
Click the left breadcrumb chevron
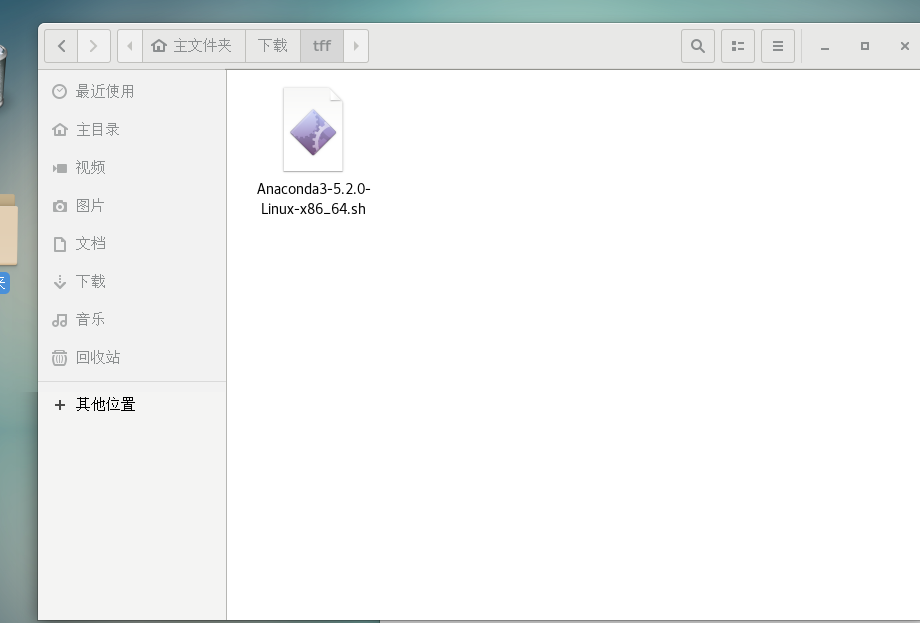click(x=128, y=45)
